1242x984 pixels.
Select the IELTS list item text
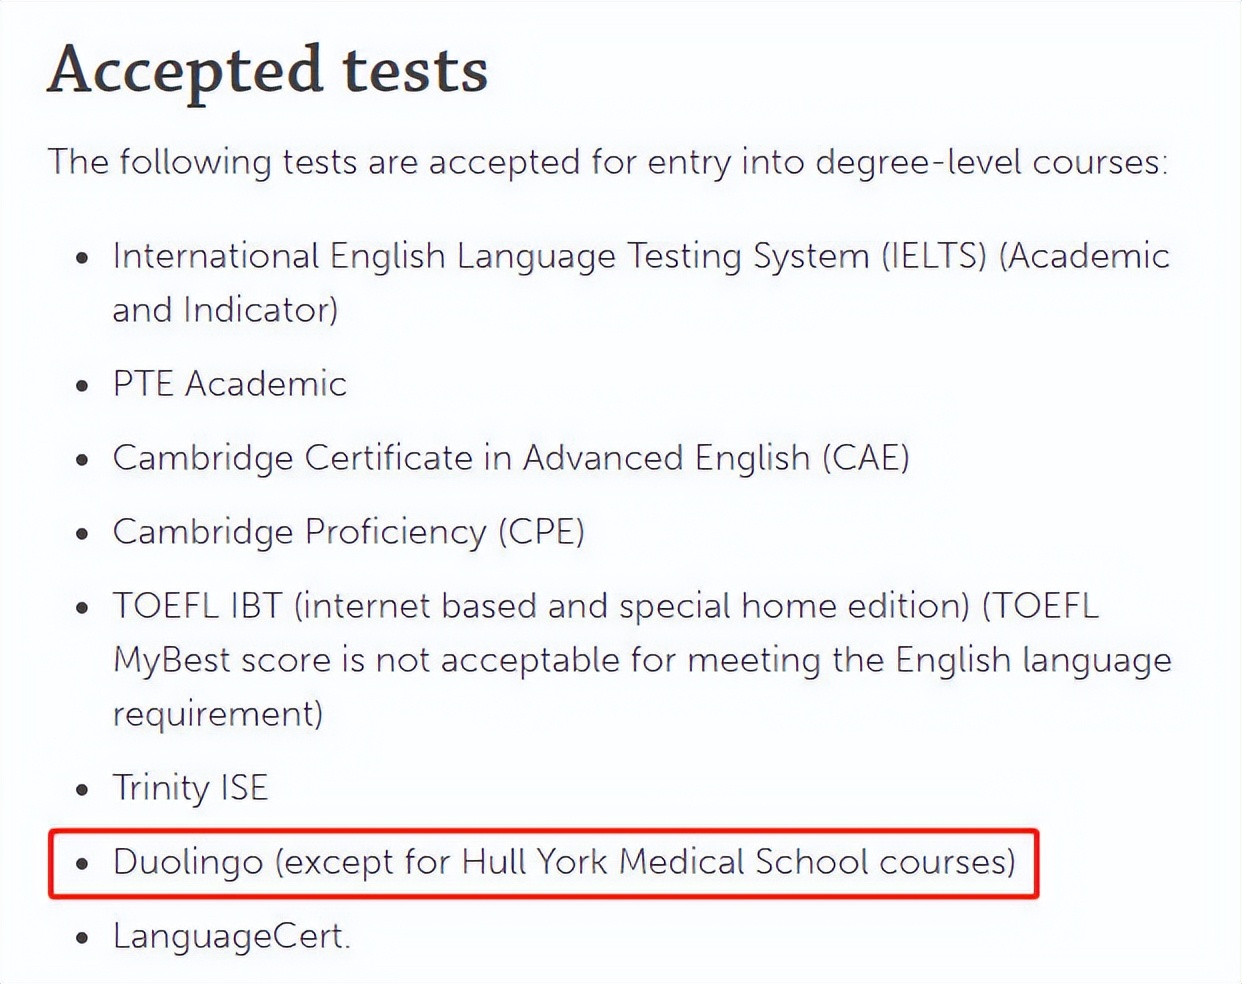click(x=640, y=256)
